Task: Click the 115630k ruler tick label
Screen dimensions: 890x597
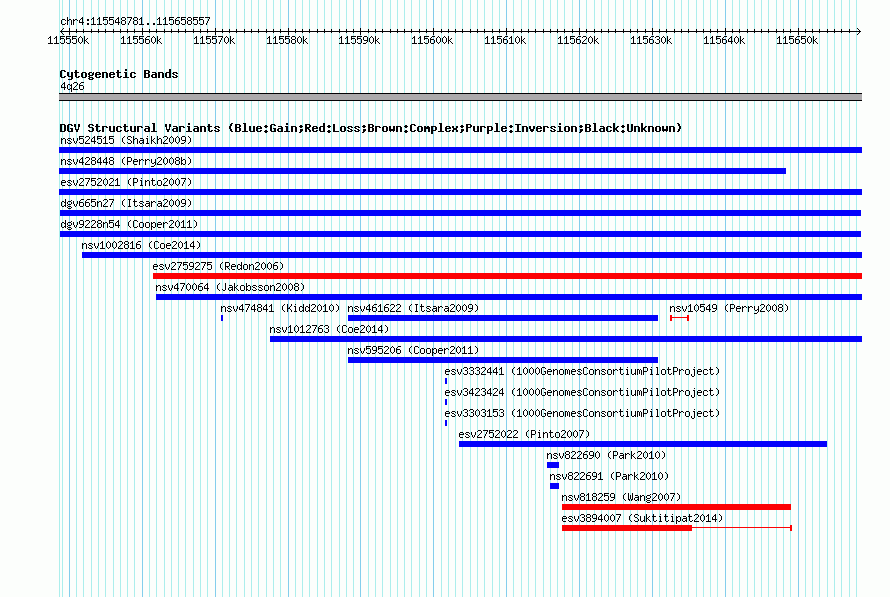Action: pyautogui.click(x=651, y=40)
